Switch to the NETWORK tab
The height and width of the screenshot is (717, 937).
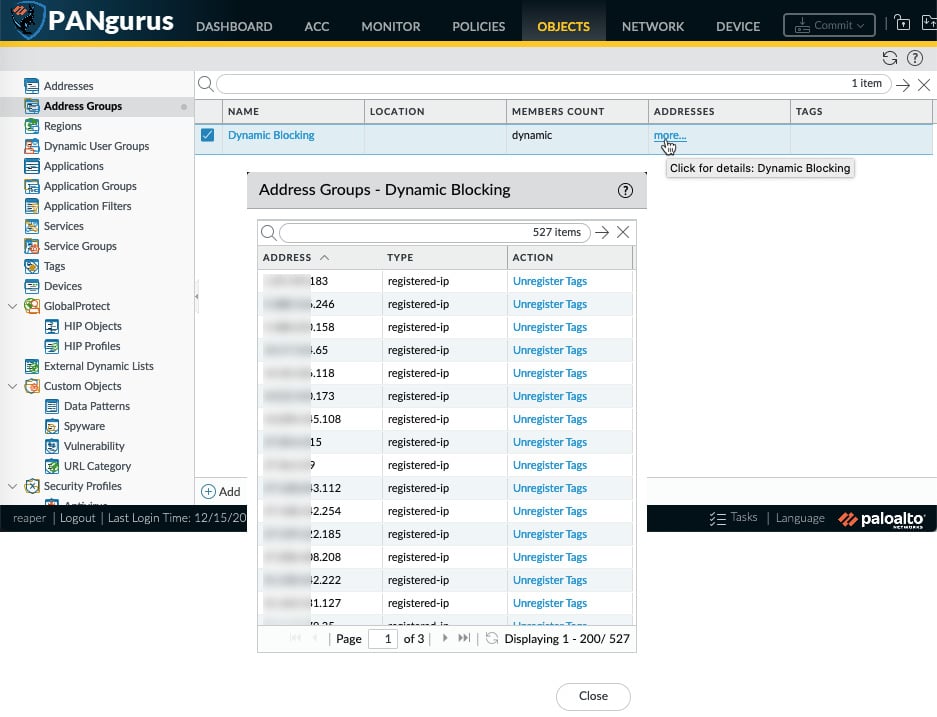pyautogui.click(x=653, y=26)
